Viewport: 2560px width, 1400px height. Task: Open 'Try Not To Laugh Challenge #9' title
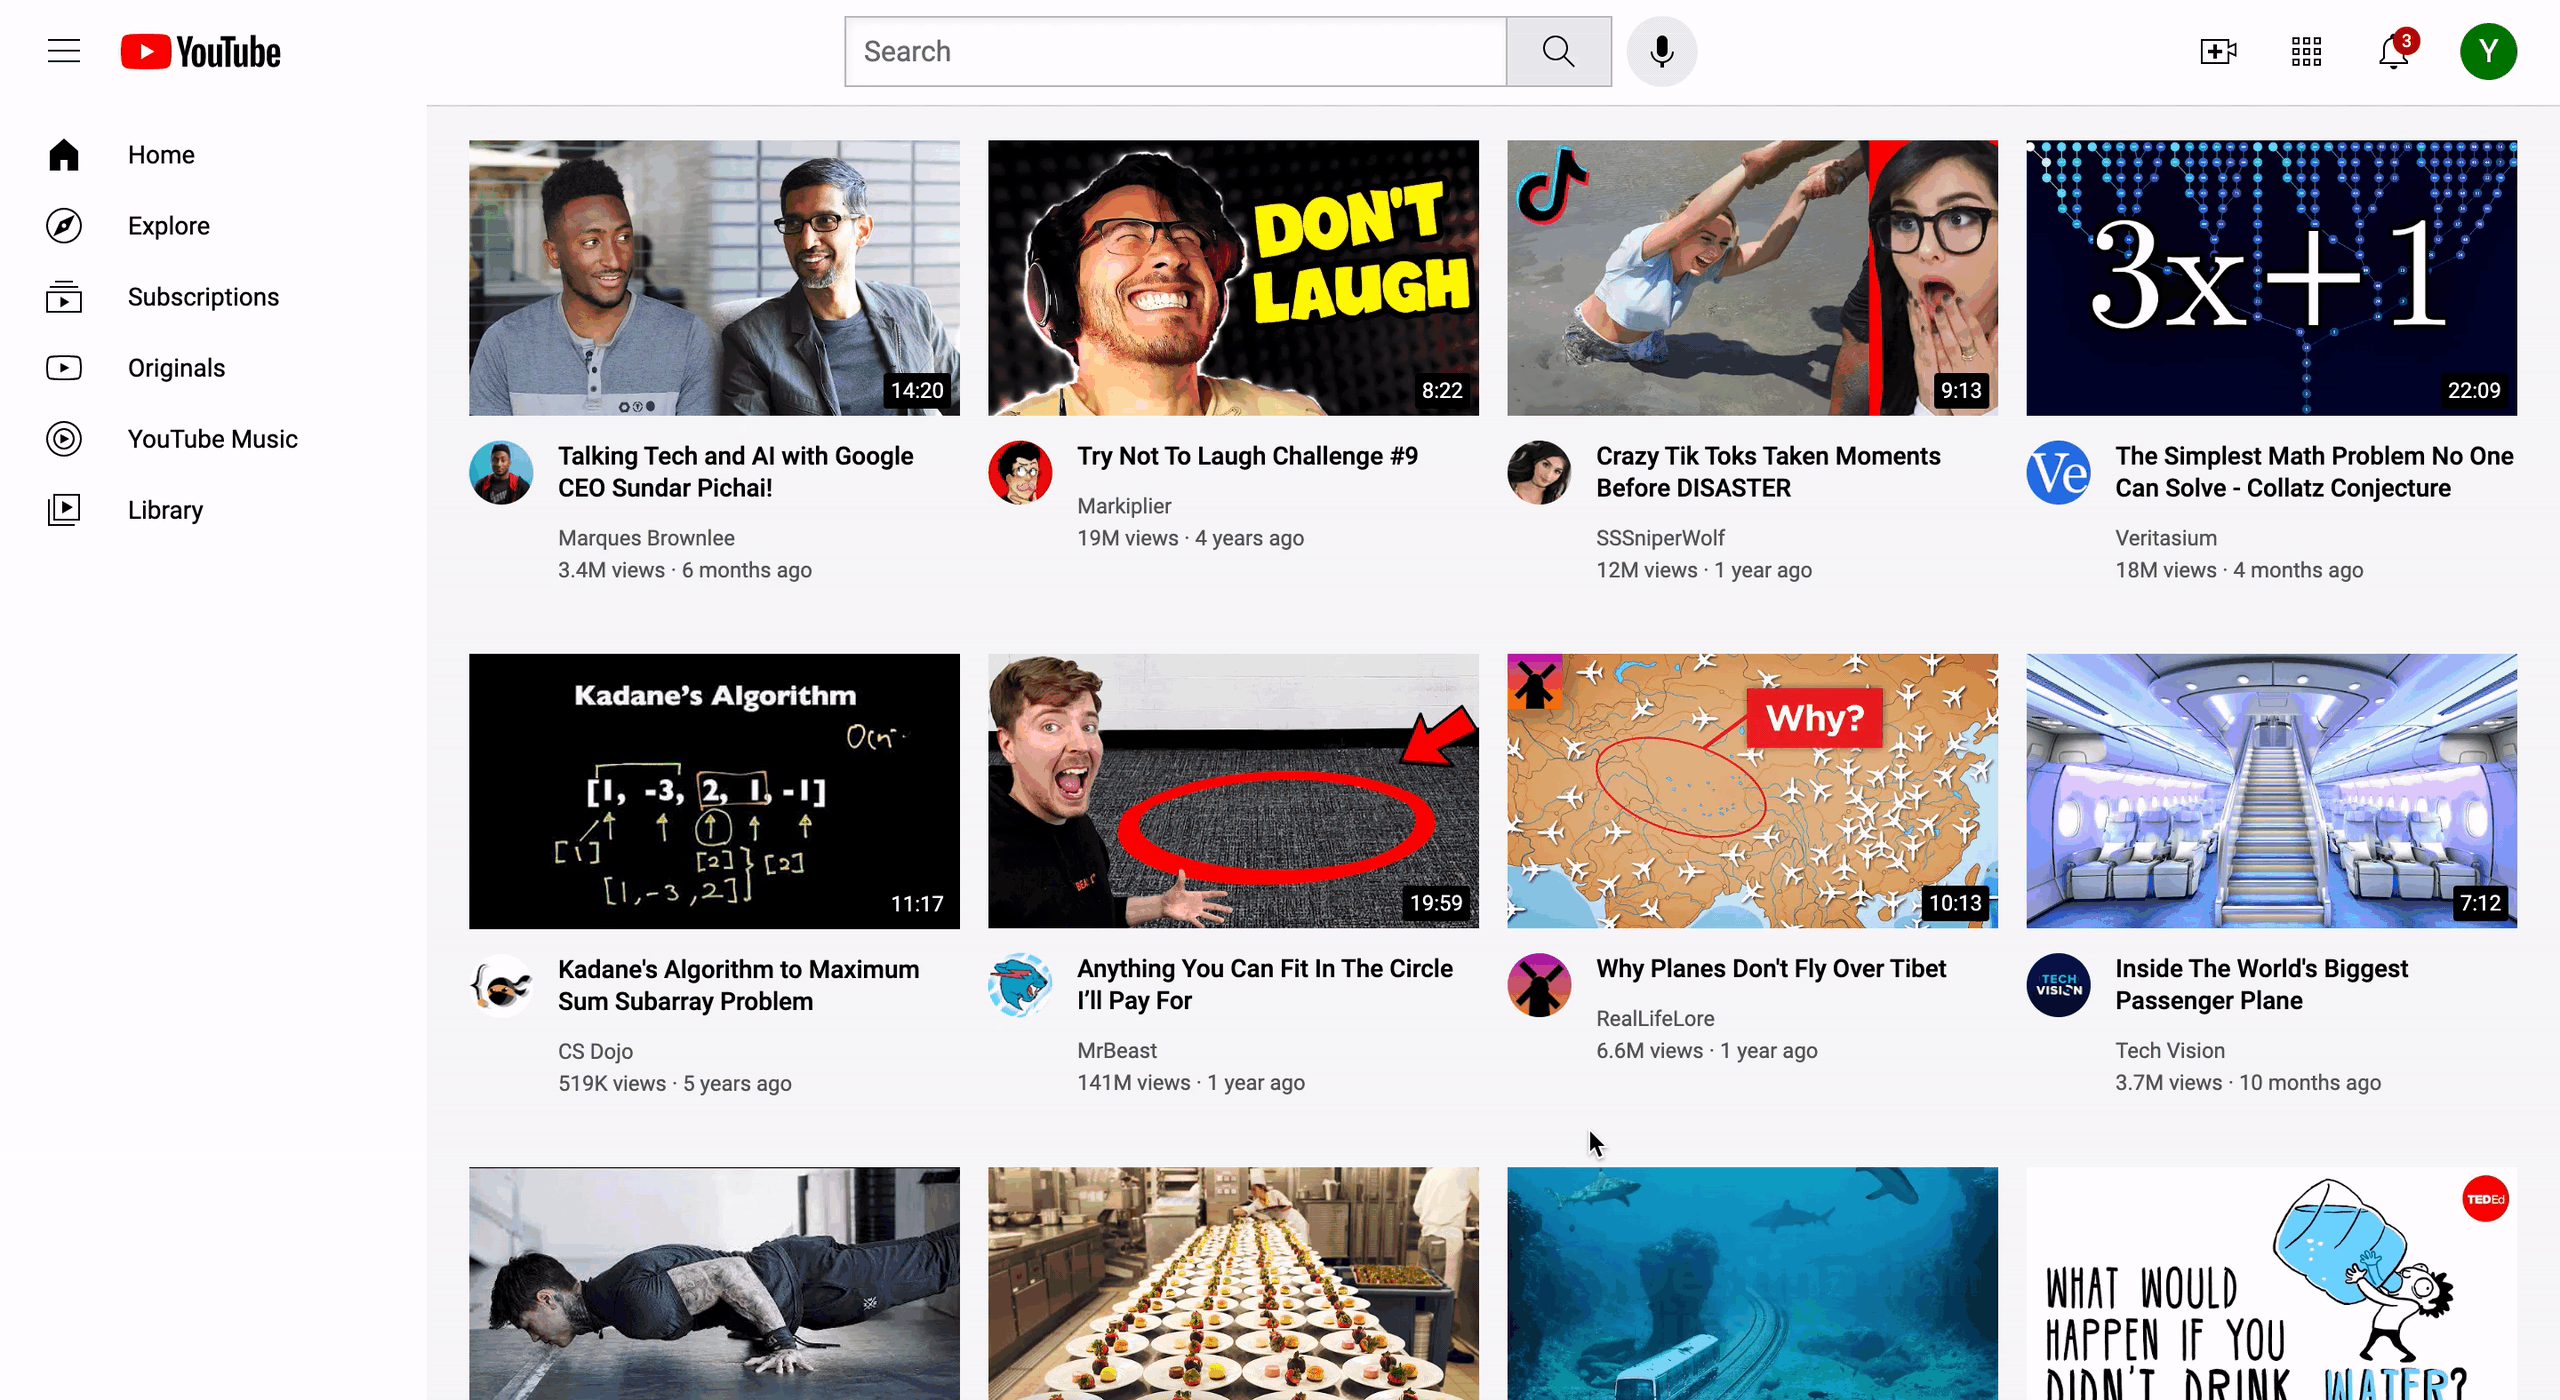(1247, 456)
